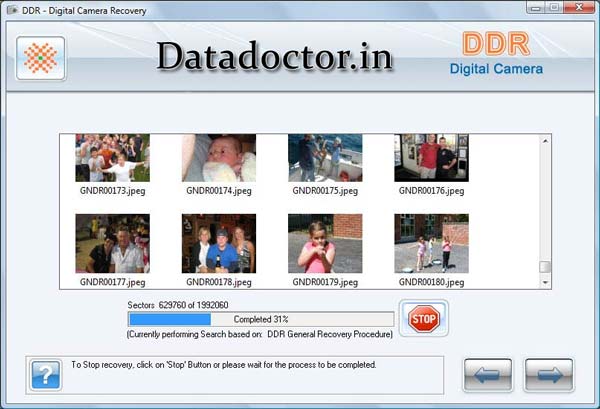Select thumbnail of GNDR00174.jpeg
Screen dimensions: 600x409
219,158
